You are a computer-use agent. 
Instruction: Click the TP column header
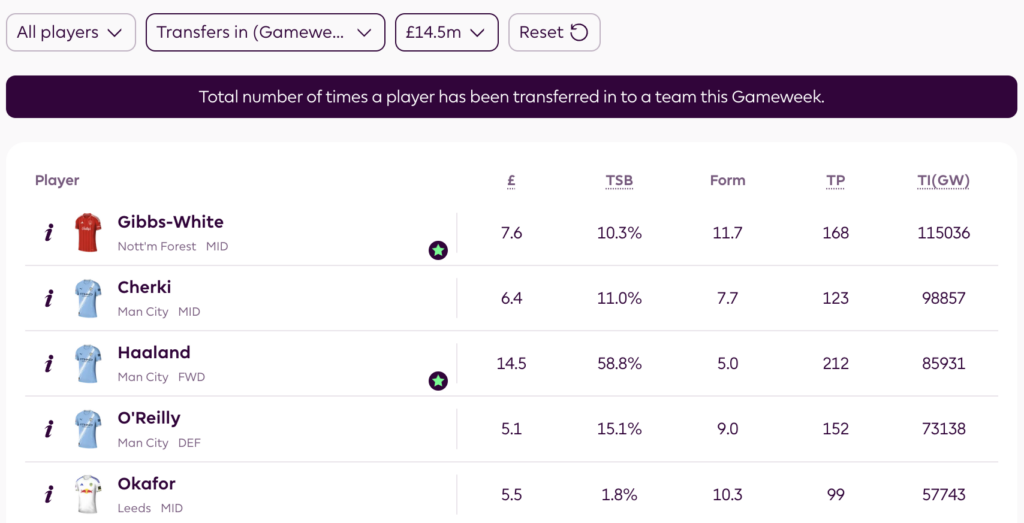click(836, 181)
